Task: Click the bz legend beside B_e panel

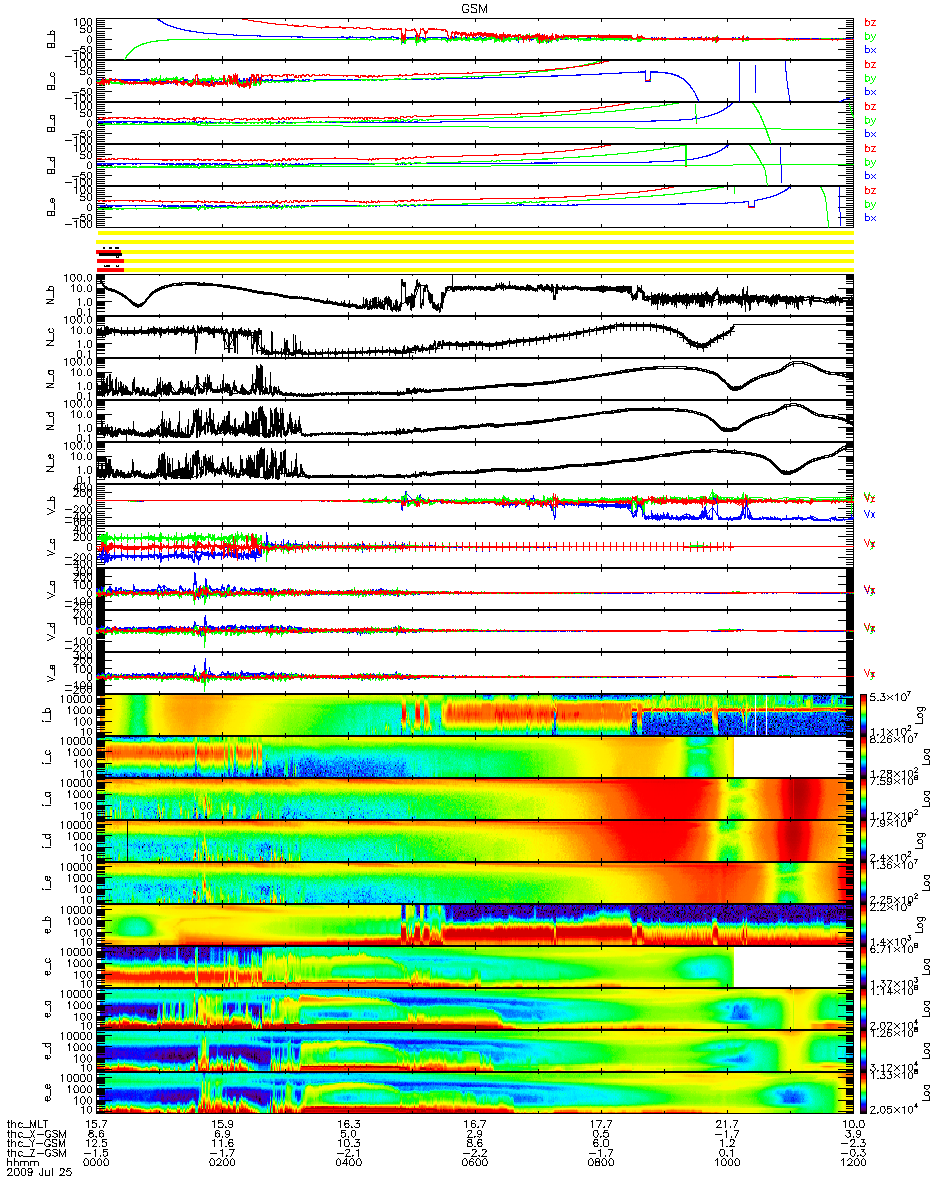Action: tap(870, 190)
